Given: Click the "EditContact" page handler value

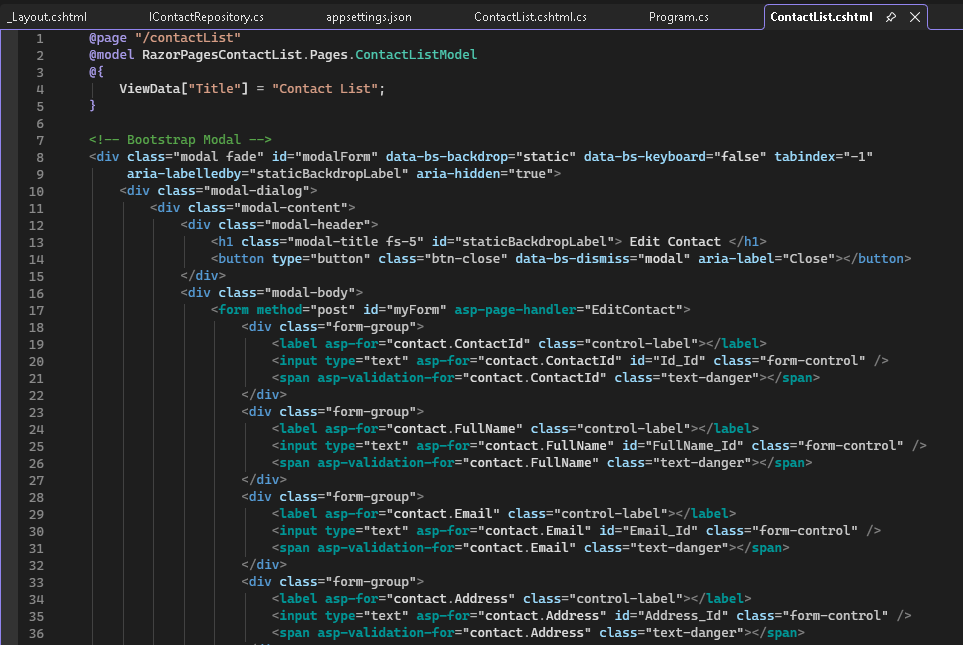Looking at the screenshot, I should [633, 310].
